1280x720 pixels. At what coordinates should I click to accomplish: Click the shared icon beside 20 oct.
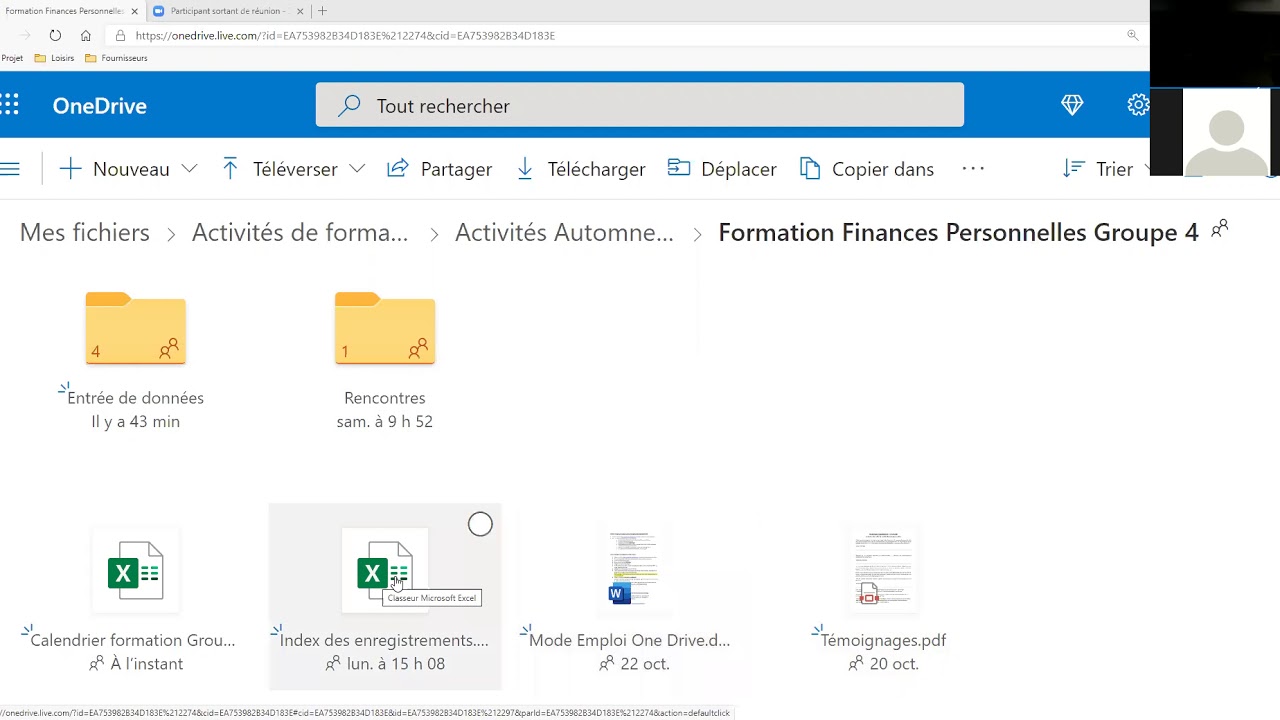[x=856, y=663]
